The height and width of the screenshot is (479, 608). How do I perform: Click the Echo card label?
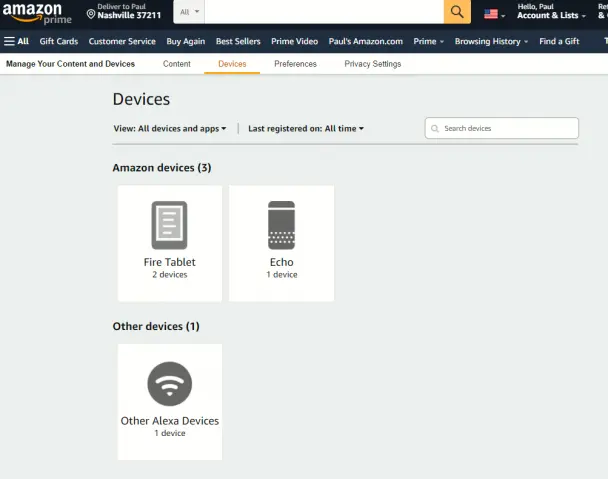tap(282, 262)
